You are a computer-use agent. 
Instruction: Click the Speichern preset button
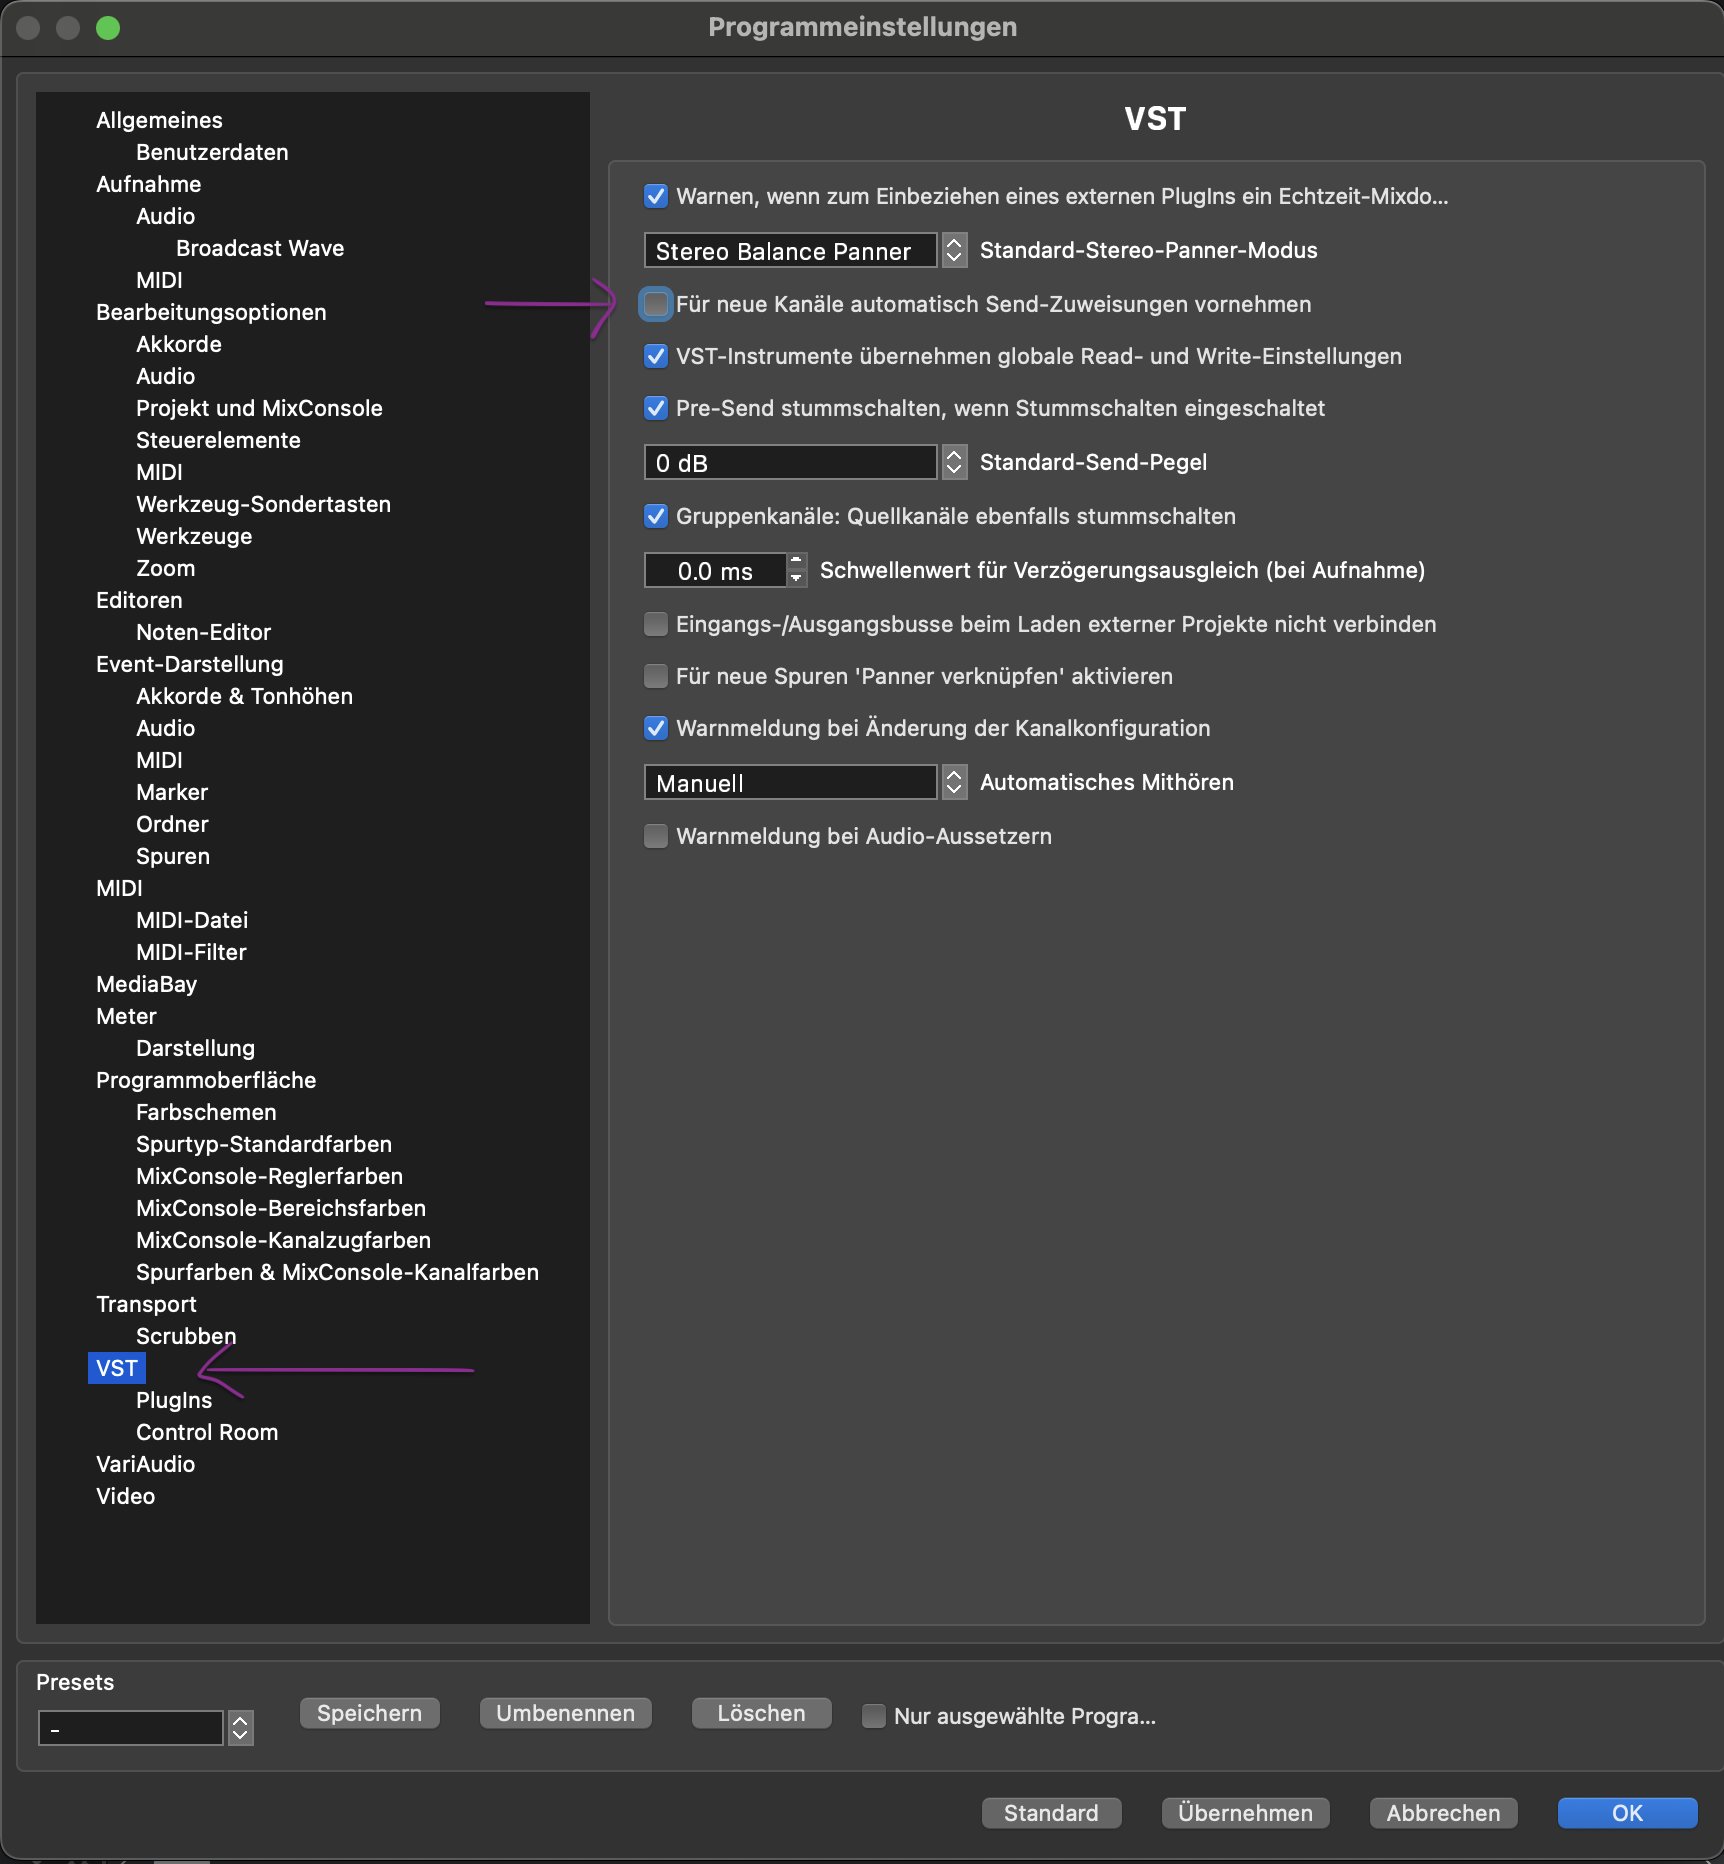(369, 1713)
